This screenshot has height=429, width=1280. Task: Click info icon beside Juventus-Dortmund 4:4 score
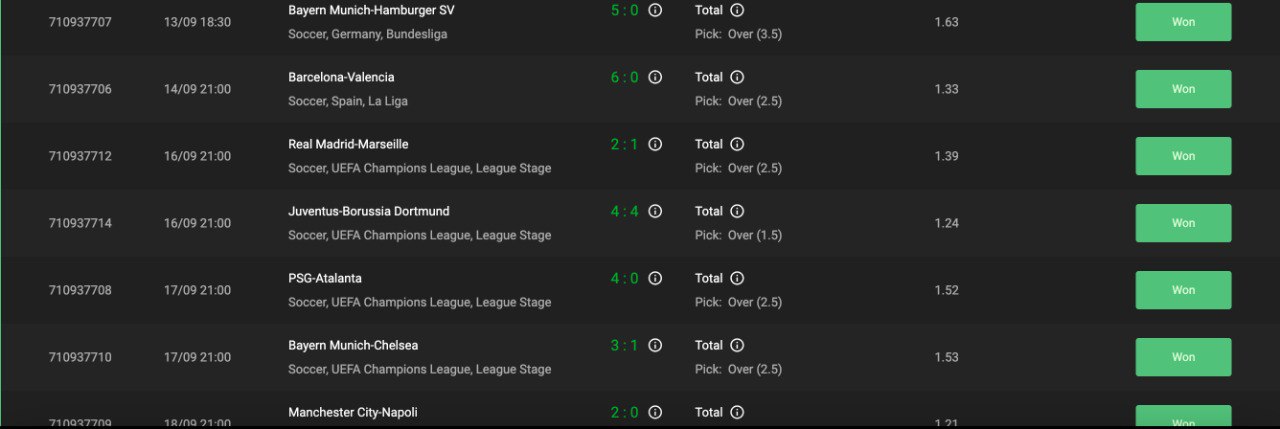655,211
